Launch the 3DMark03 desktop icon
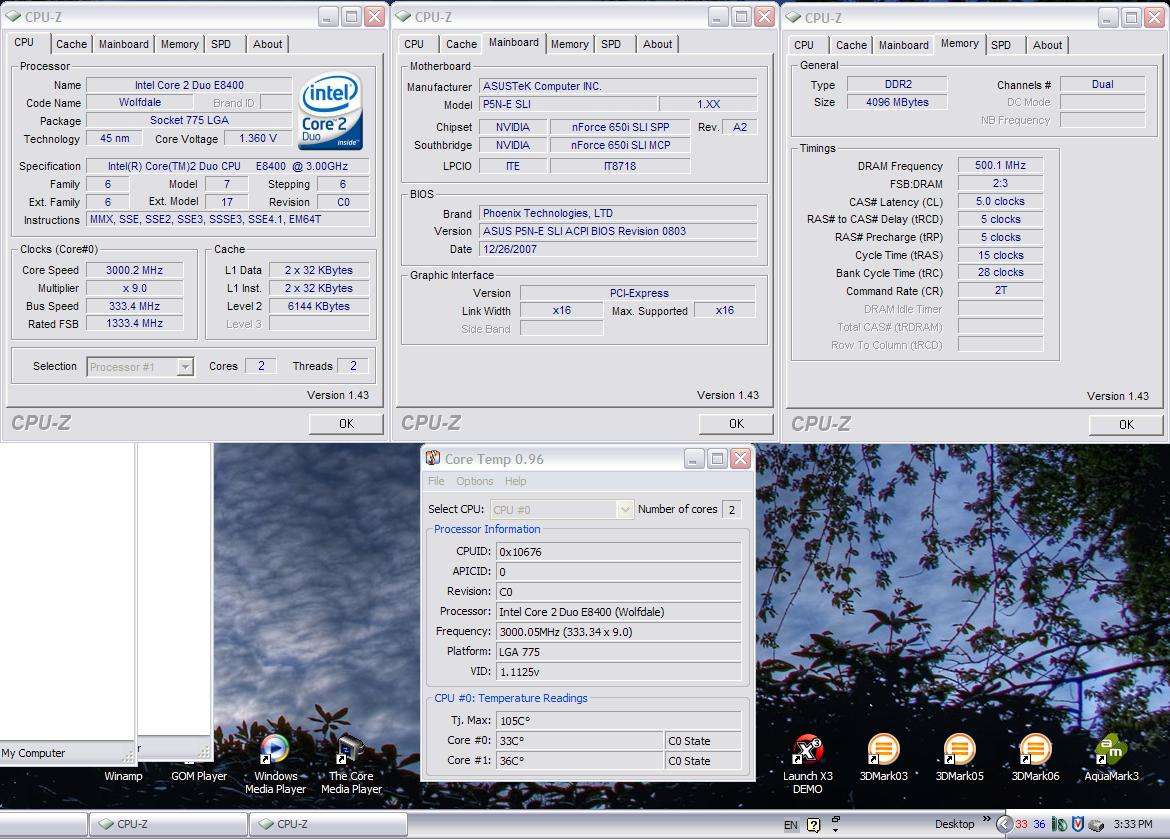This screenshot has height=840, width=1170. click(883, 759)
